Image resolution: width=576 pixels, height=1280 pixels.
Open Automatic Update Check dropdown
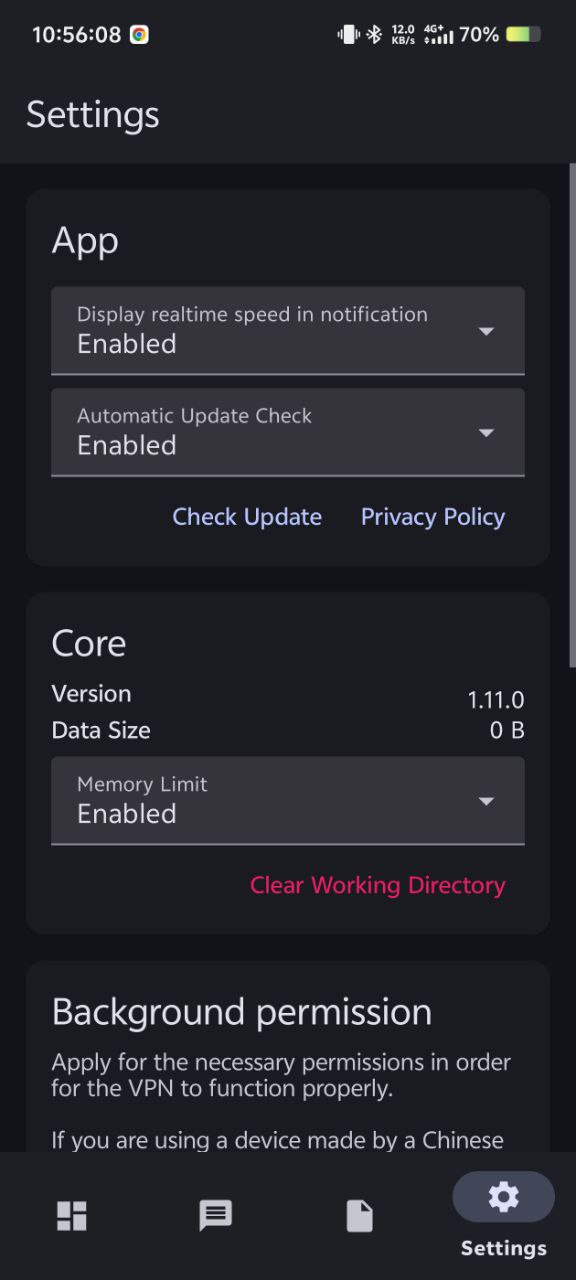pos(288,433)
